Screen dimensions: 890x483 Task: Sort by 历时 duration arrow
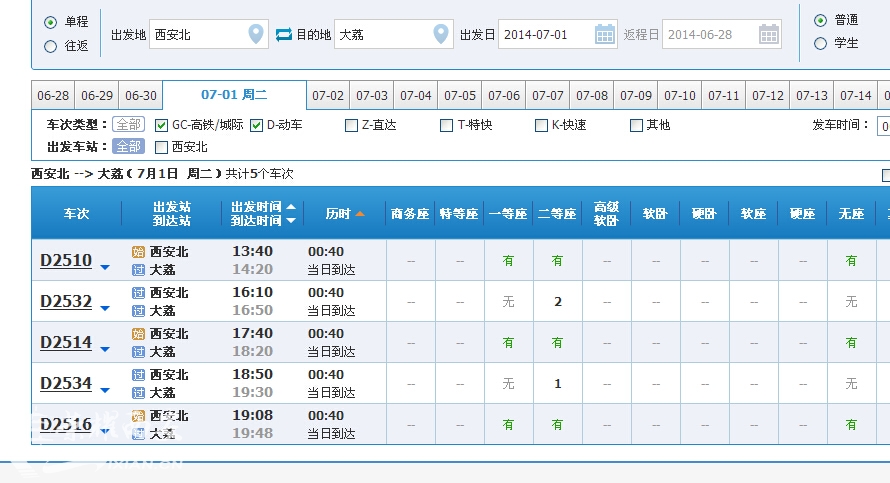pos(360,214)
